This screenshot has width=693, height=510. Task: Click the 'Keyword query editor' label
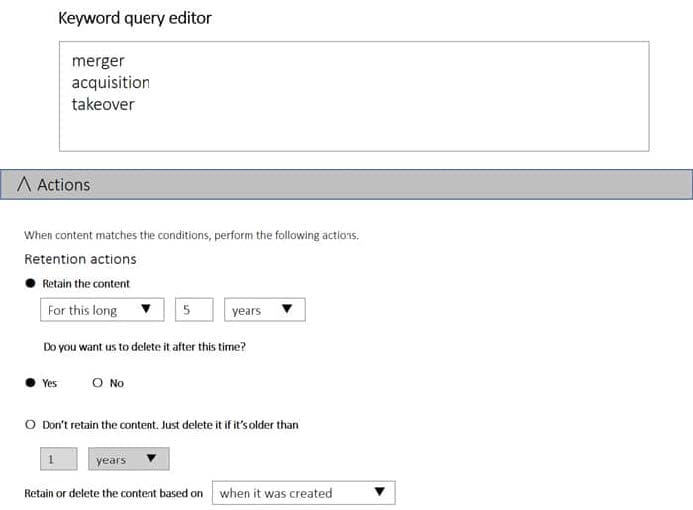click(x=135, y=18)
